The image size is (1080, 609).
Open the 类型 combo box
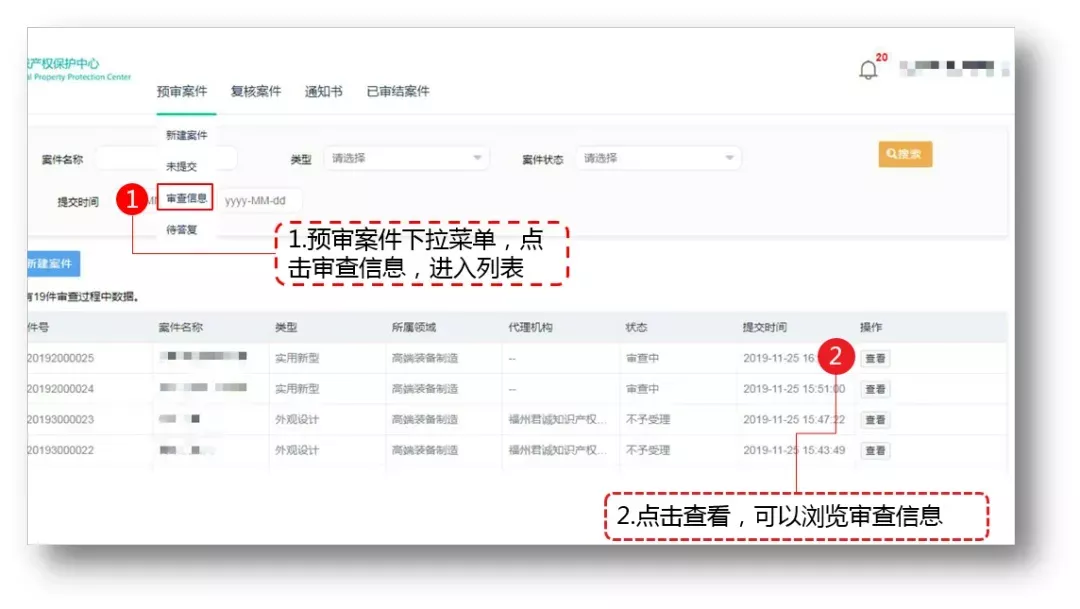[x=405, y=158]
